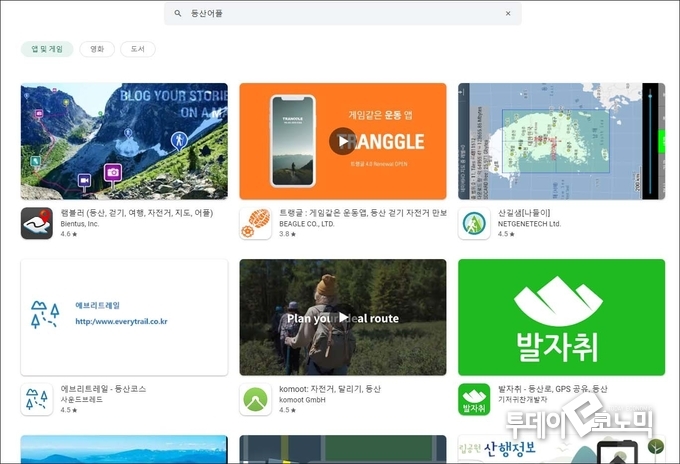Clear the search text with the X icon
680x464 pixels.
click(x=508, y=13)
